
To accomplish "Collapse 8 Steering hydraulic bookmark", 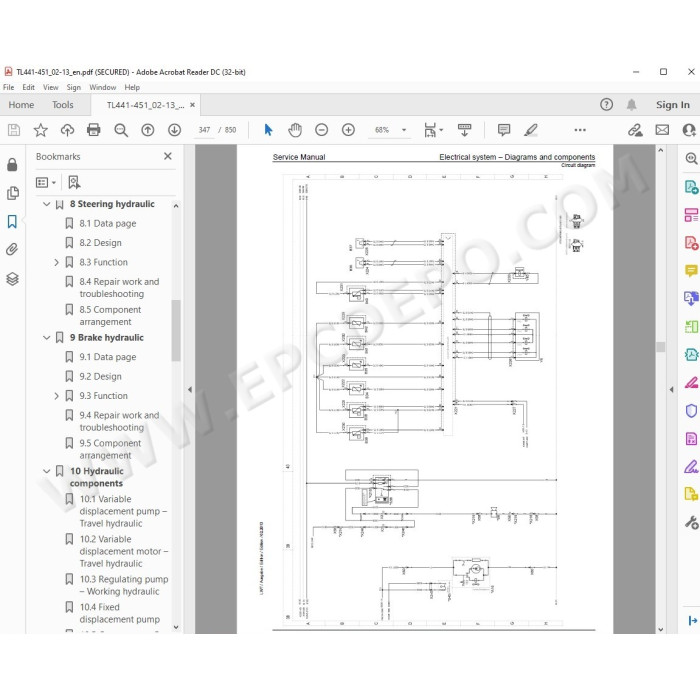I will (46, 204).
